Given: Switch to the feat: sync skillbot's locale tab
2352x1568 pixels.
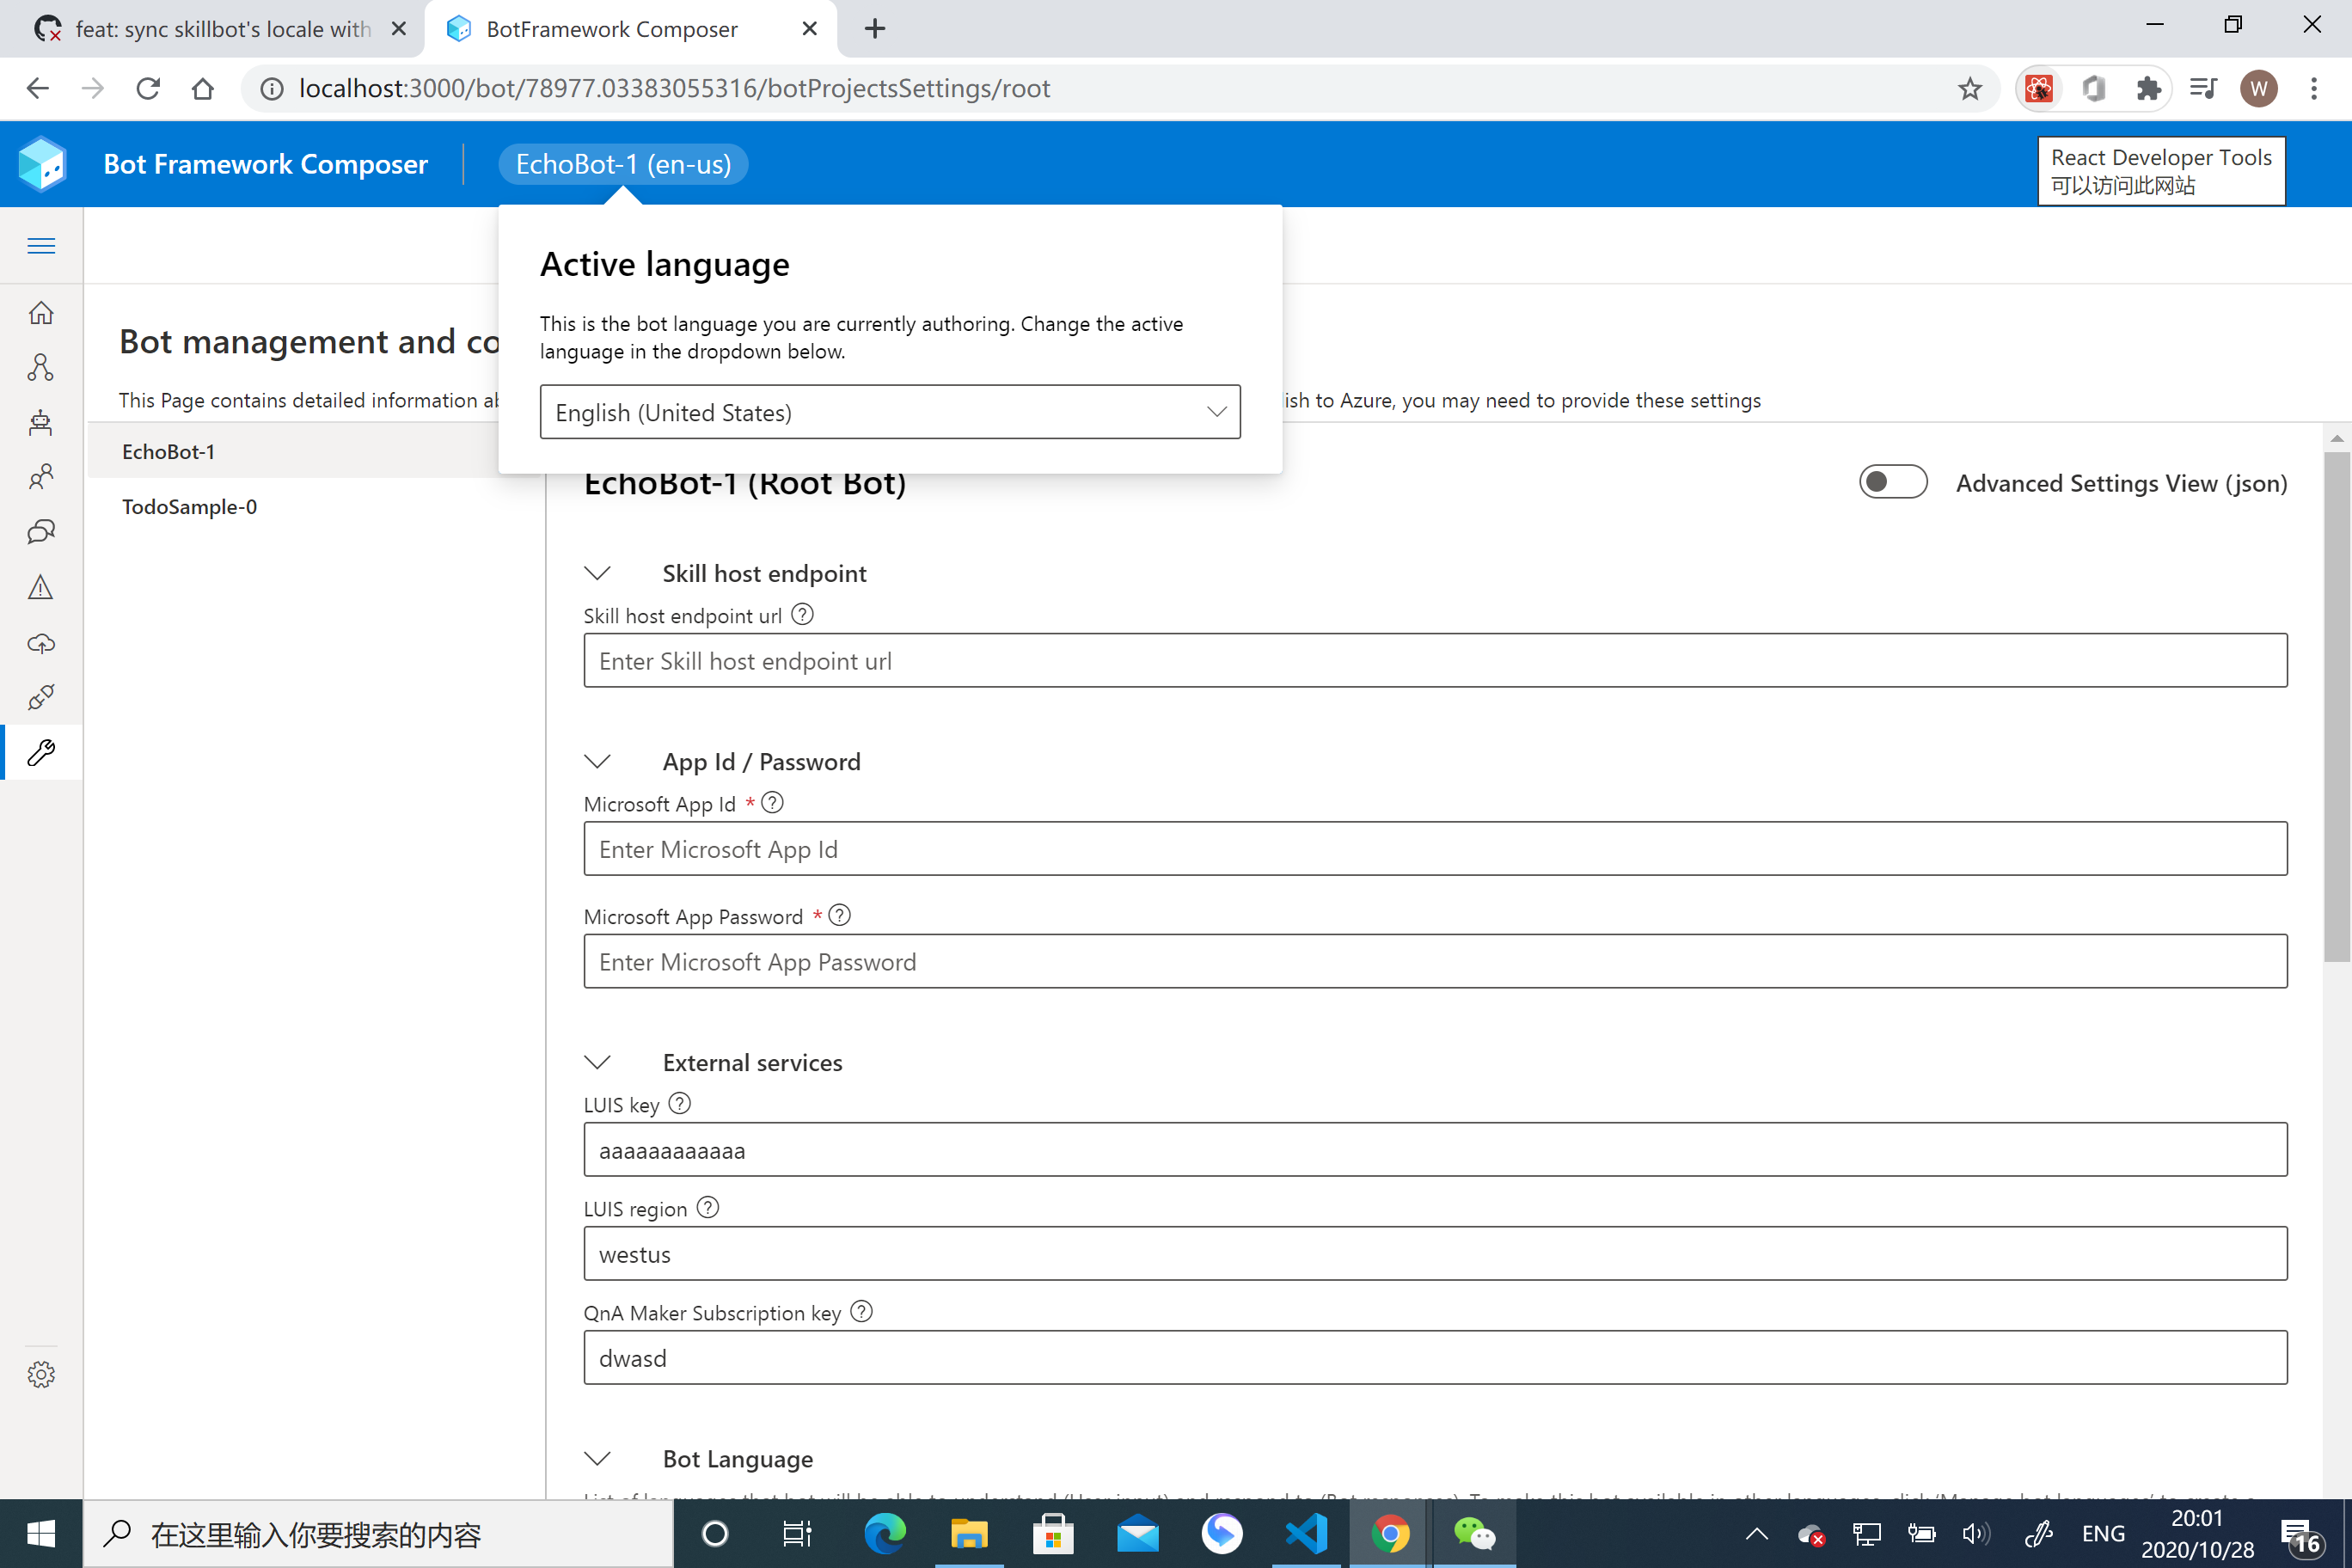Looking at the screenshot, I should coord(220,29).
